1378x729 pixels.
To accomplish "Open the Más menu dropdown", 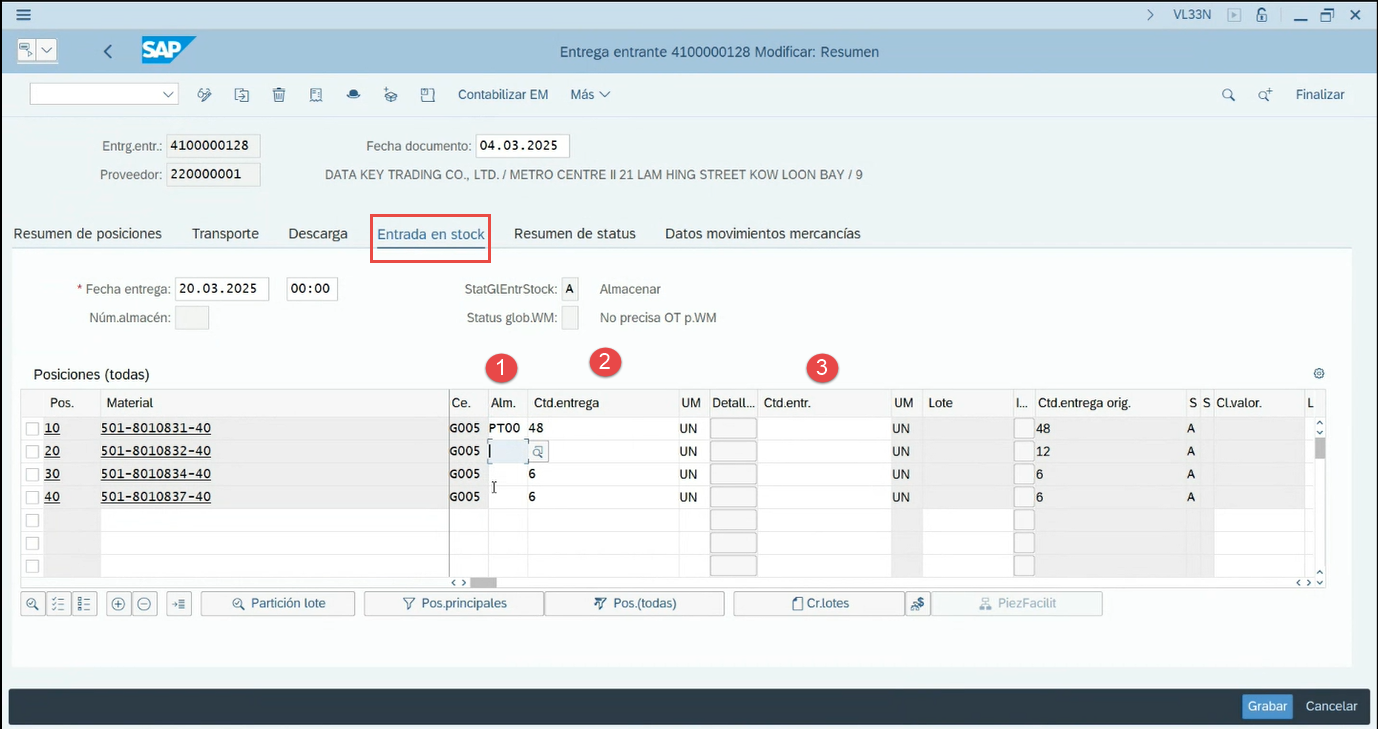I will coord(589,95).
